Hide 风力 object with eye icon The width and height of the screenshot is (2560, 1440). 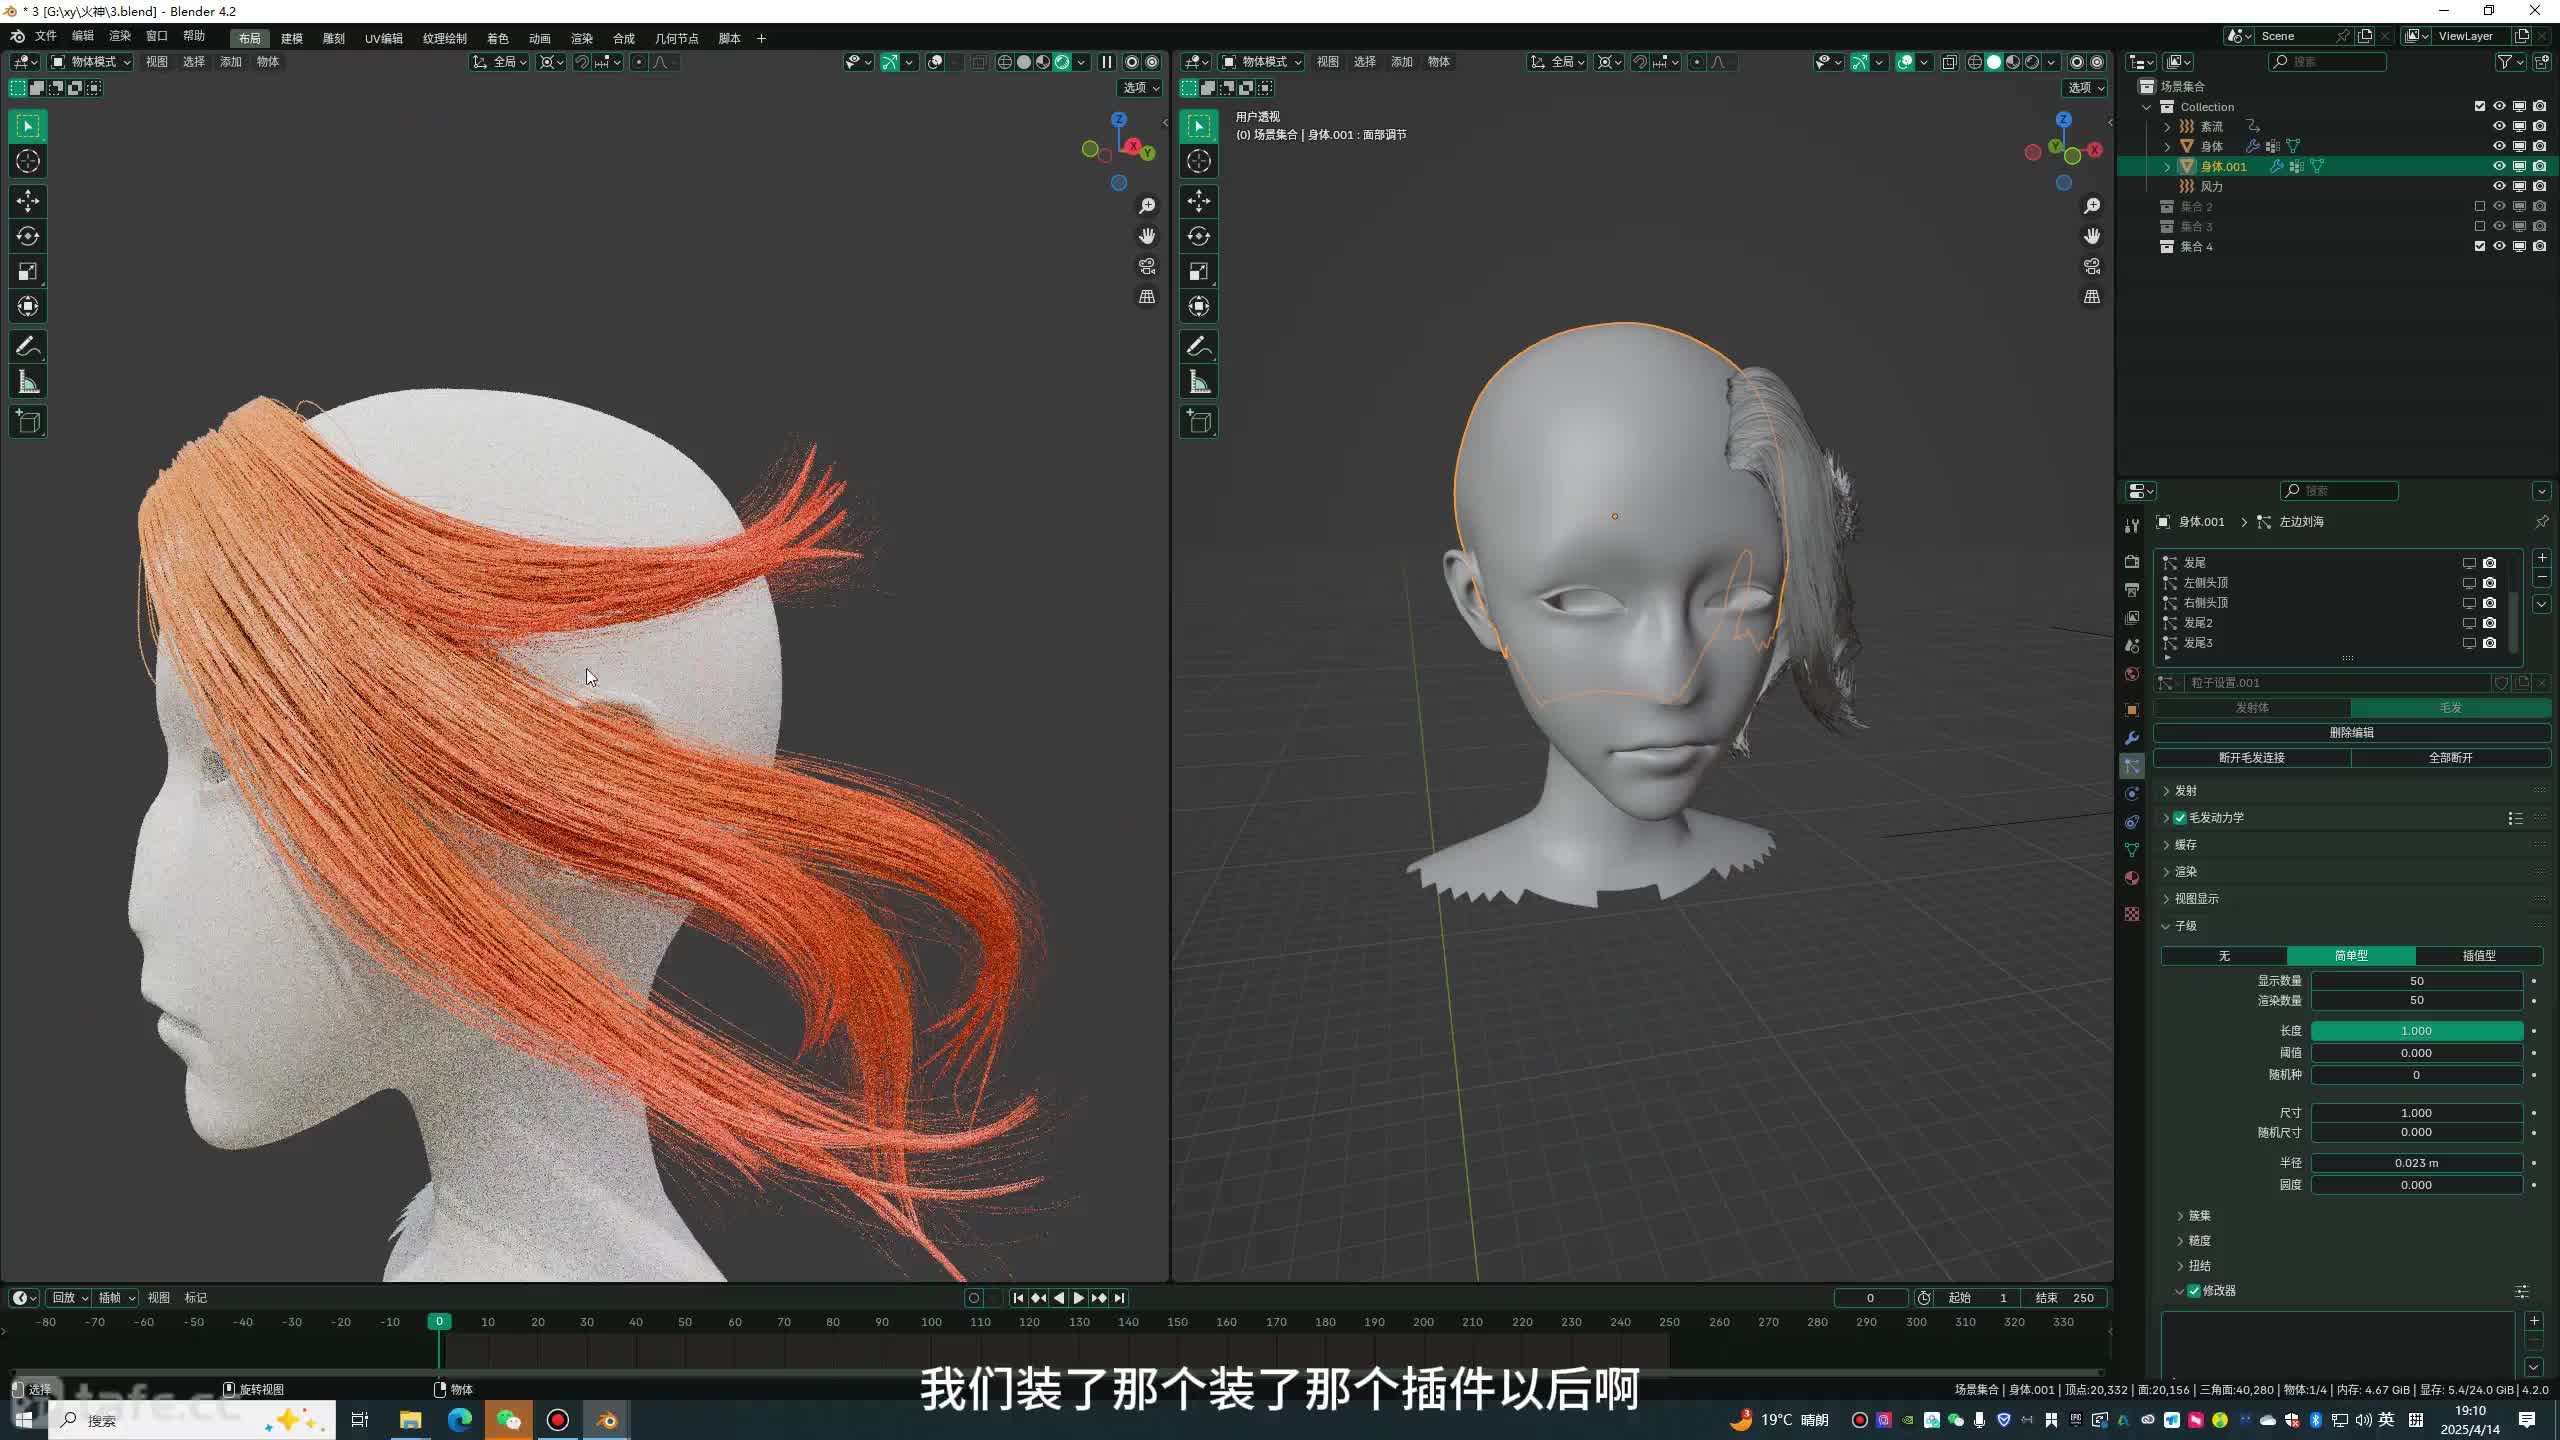tap(2499, 186)
